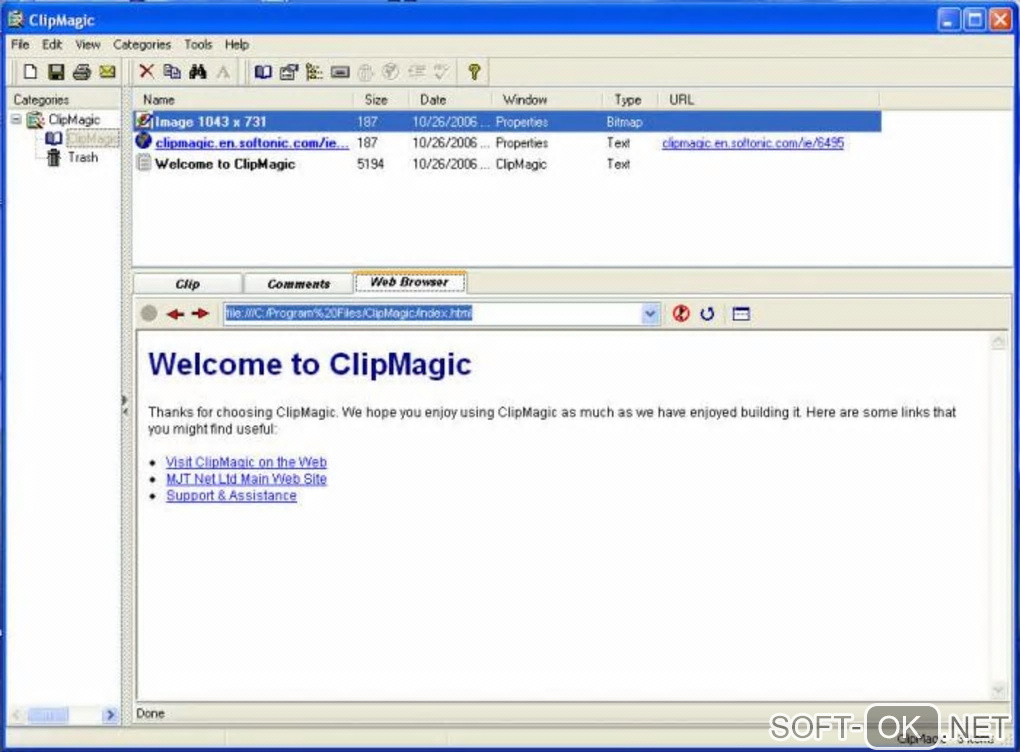Click the greyed-out globe toolbar icon
Image resolution: width=1020 pixels, height=752 pixels.
click(x=390, y=72)
